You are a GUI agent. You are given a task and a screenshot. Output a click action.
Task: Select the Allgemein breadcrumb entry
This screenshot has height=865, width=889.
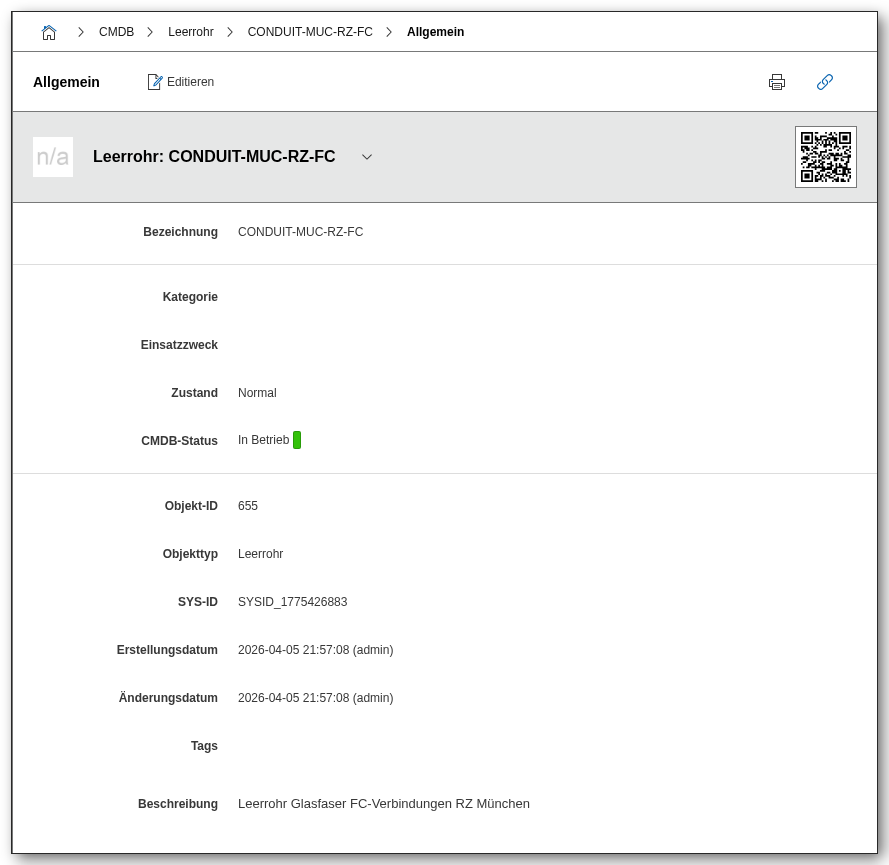coord(435,32)
